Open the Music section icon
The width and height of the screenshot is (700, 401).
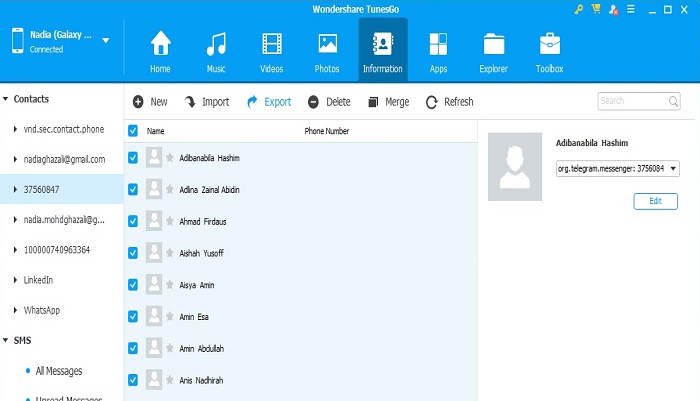(216, 46)
